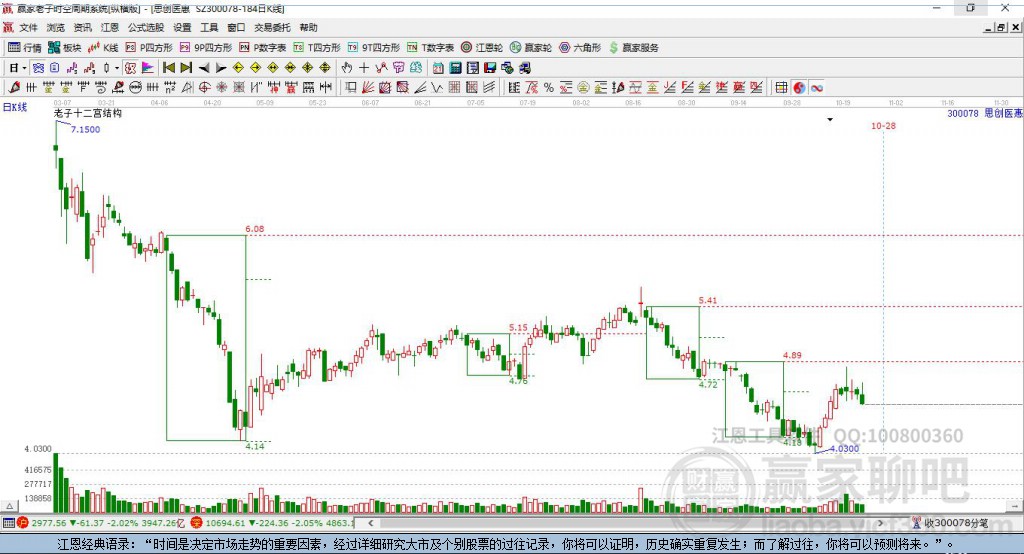1024x554 pixels.
Task: Click the 5.41 price level label
Action: (708, 301)
